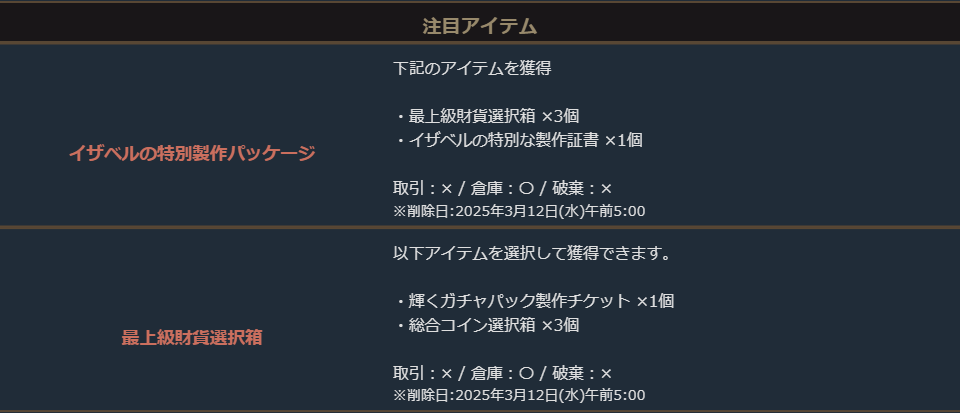This screenshot has height=413, width=960.
Task: Click the ×1個 quantity after イザベルの特別な製作証書
Action: point(623,140)
